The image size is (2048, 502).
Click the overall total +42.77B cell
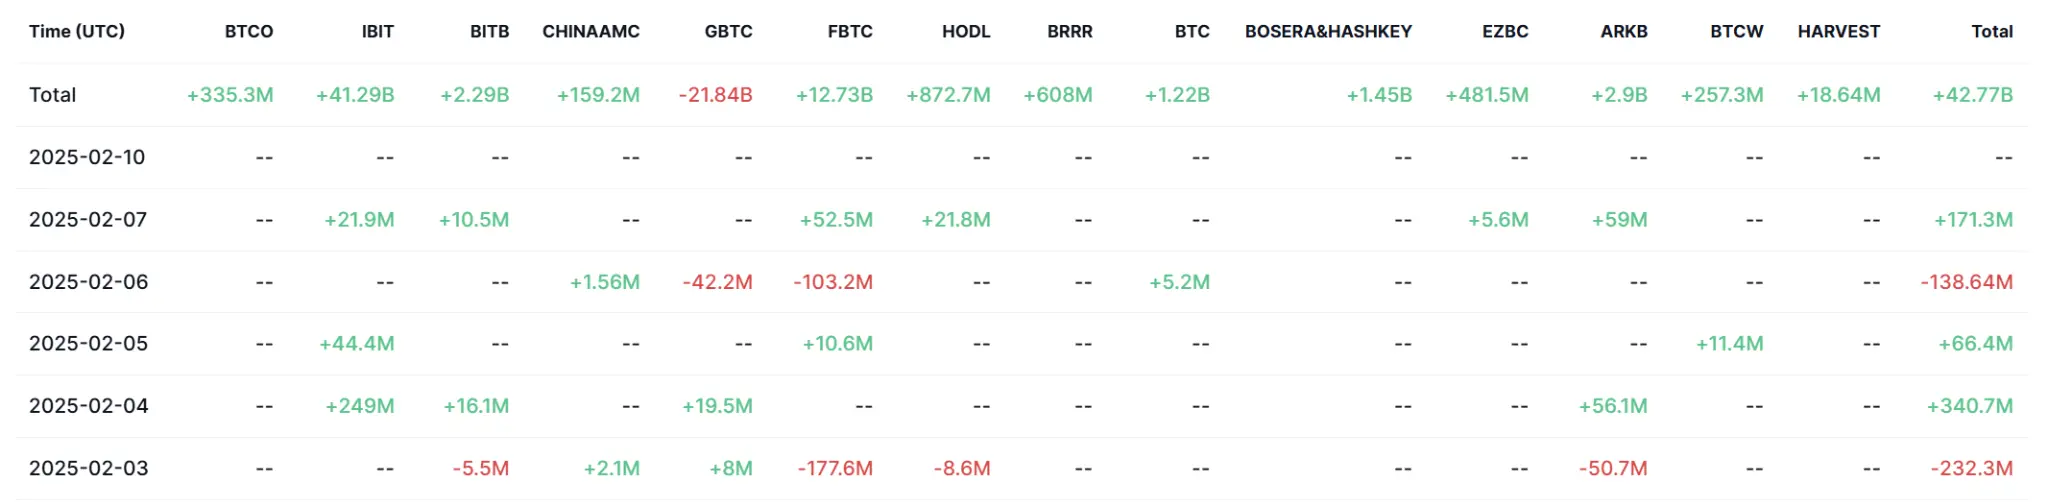click(1972, 95)
